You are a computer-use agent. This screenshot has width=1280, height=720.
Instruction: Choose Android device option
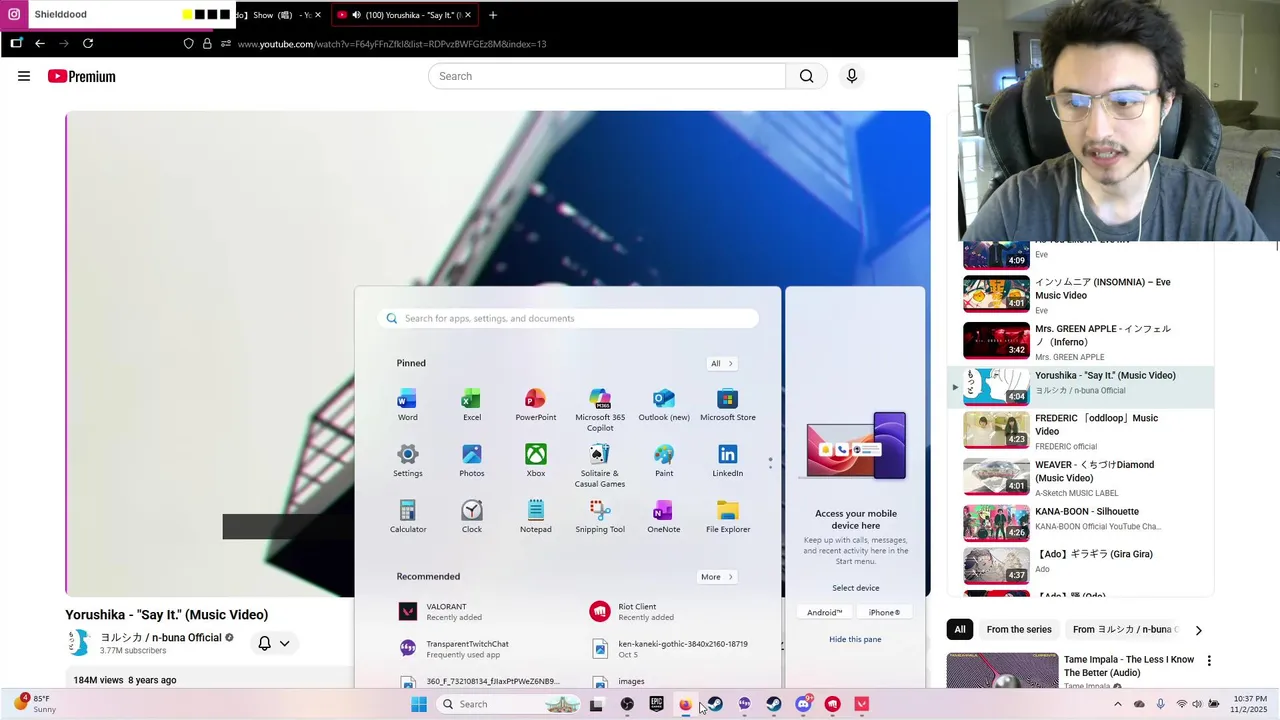coord(825,612)
